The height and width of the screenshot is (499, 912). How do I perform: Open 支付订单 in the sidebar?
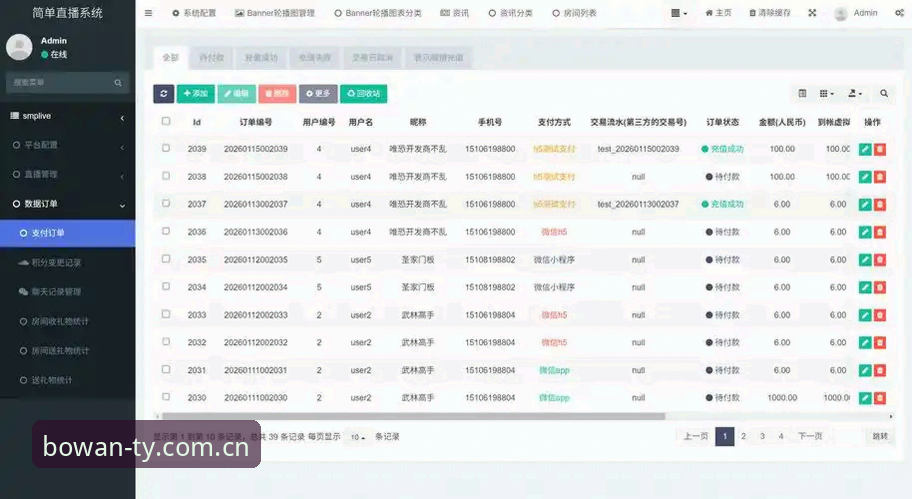[67, 233]
